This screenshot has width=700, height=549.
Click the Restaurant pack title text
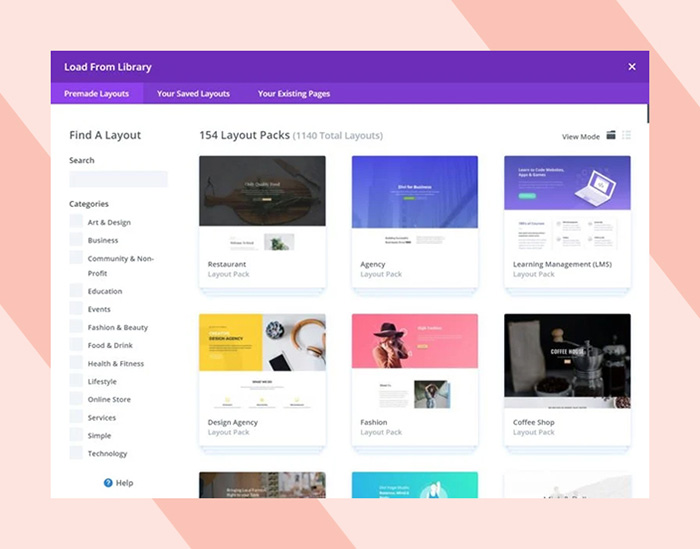click(x=227, y=264)
